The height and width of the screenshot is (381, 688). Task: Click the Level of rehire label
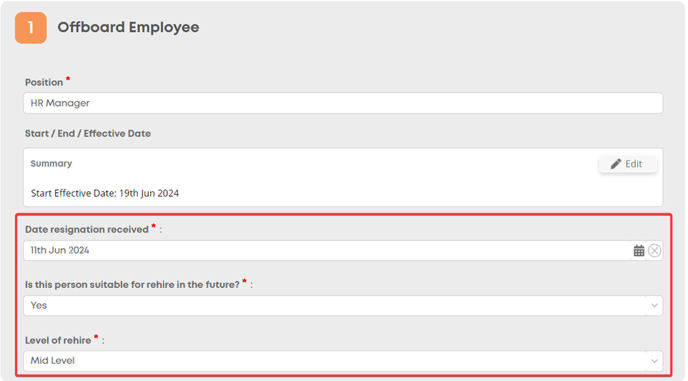click(58, 340)
